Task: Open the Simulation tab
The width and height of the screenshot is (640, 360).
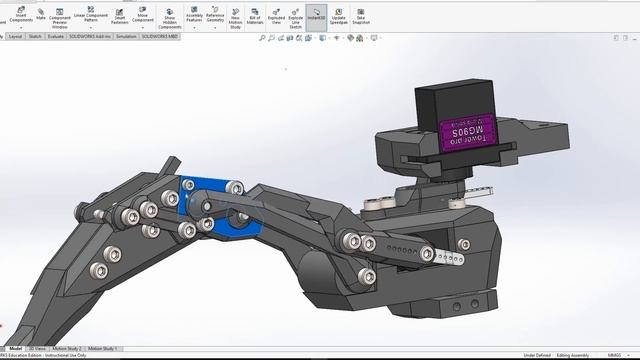Action: pos(126,36)
